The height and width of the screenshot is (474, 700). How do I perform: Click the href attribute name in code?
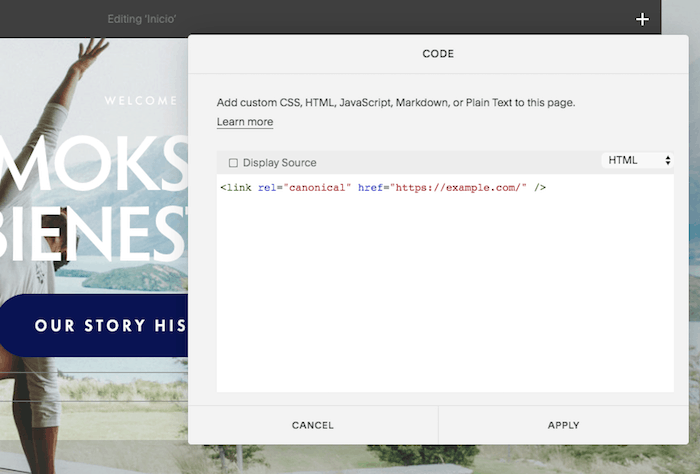(371, 187)
